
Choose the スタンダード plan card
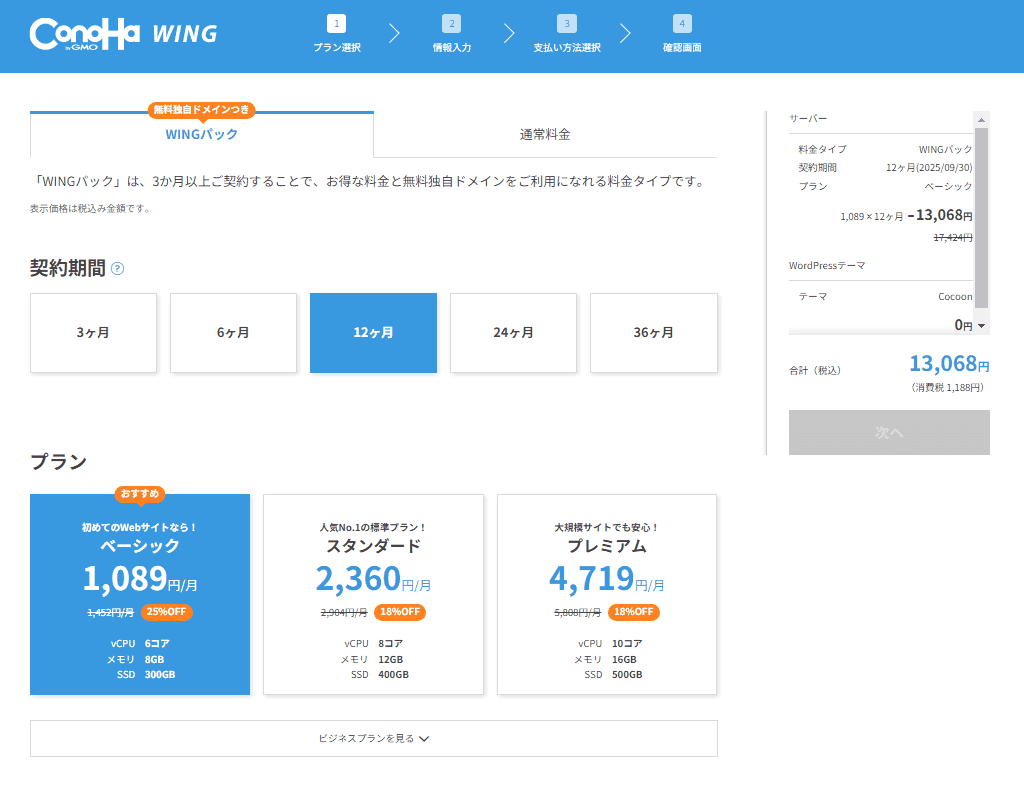pyautogui.click(x=374, y=594)
